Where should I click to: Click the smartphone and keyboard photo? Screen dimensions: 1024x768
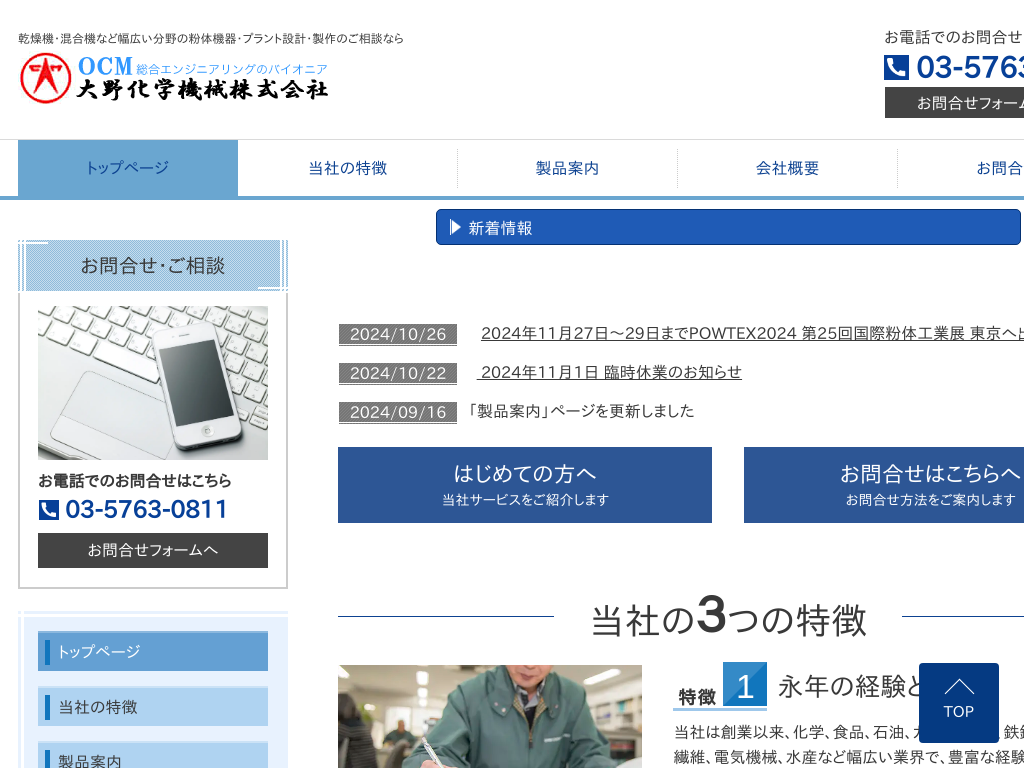pyautogui.click(x=152, y=381)
